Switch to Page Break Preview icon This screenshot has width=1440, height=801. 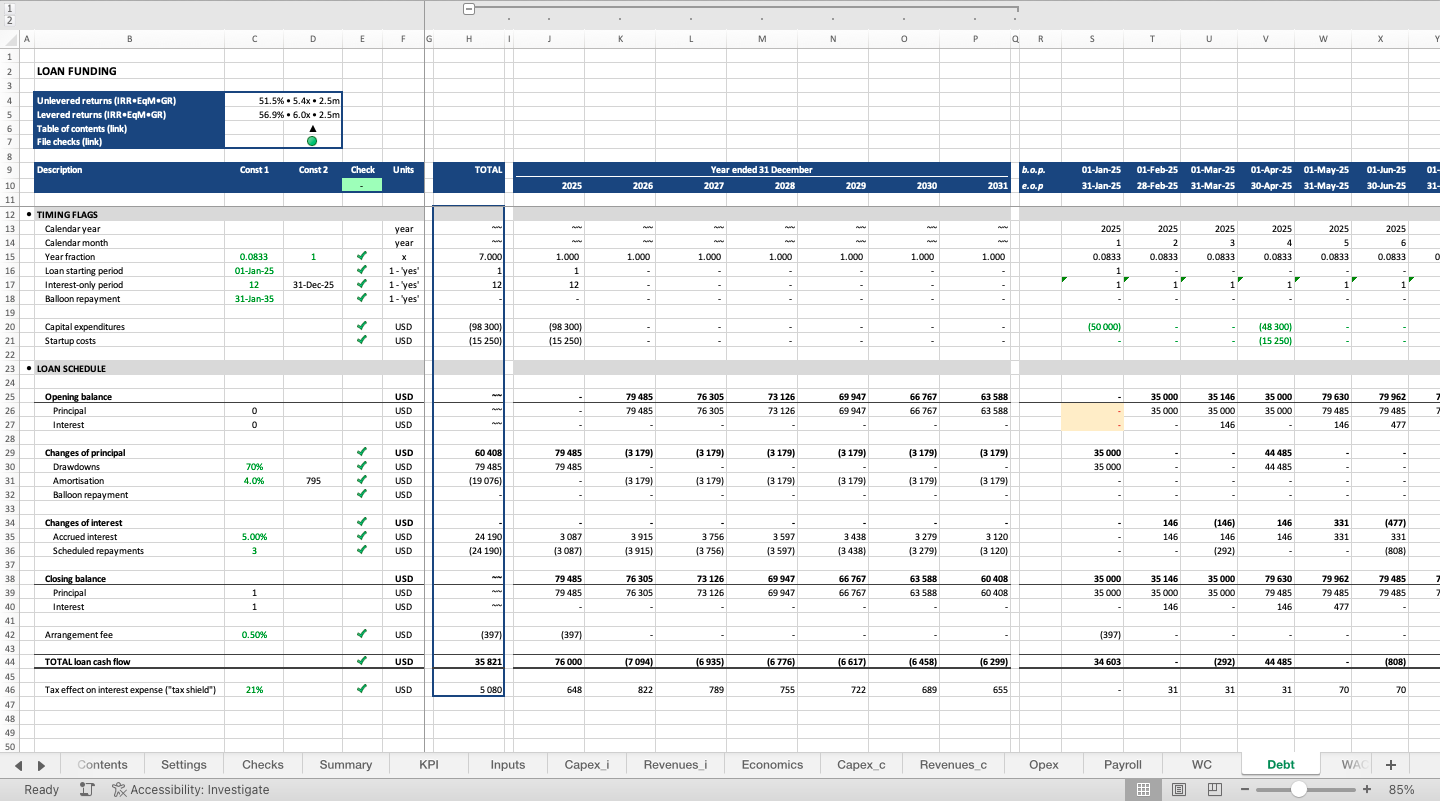pyautogui.click(x=1214, y=789)
